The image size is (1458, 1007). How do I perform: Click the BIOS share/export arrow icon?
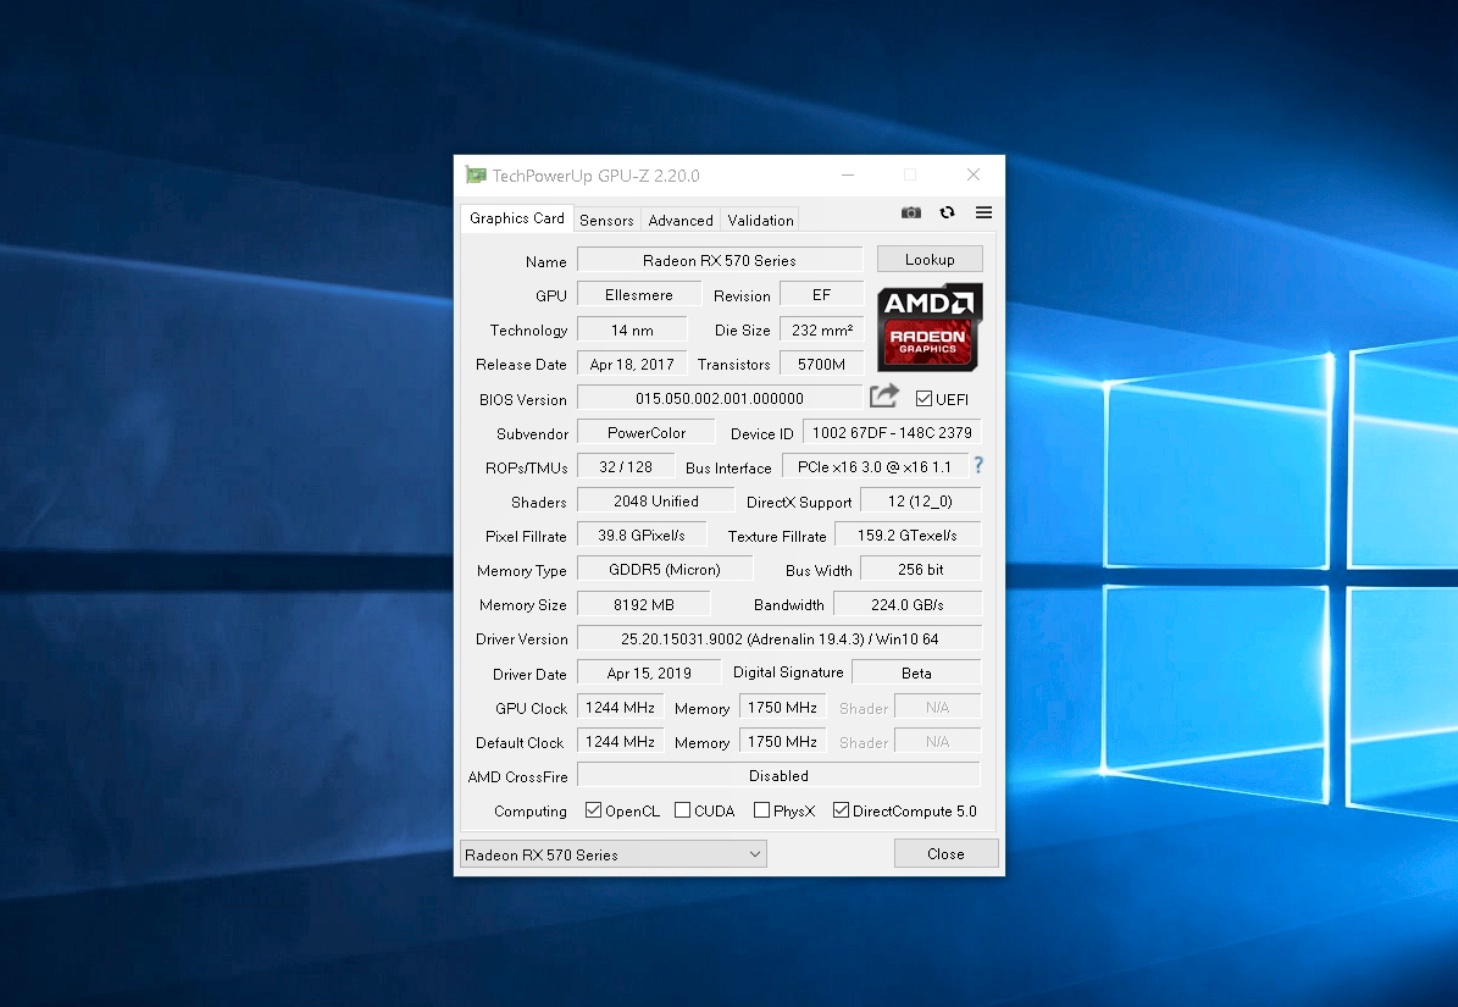884,396
